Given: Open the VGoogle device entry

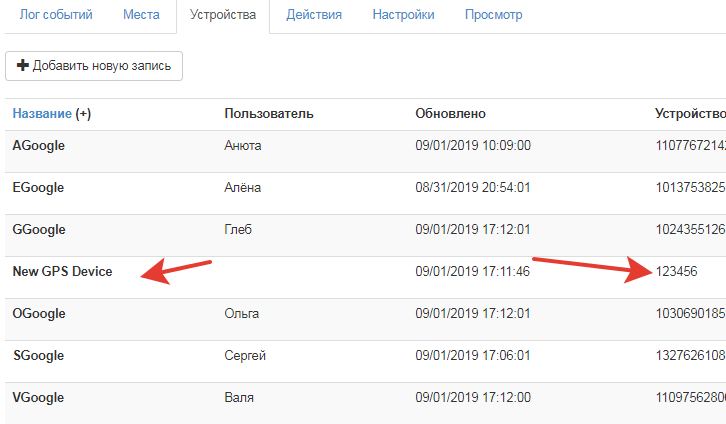Looking at the screenshot, I should [38, 398].
